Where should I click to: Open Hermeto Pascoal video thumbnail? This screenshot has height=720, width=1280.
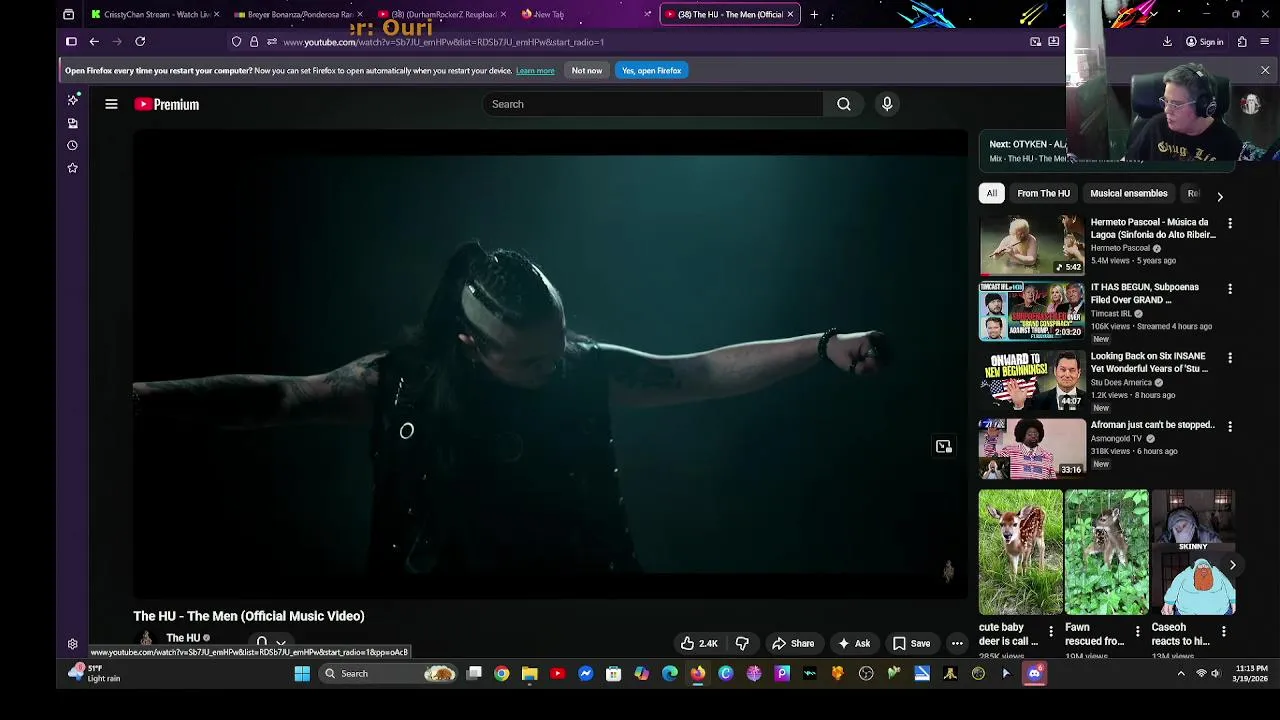(x=1031, y=244)
